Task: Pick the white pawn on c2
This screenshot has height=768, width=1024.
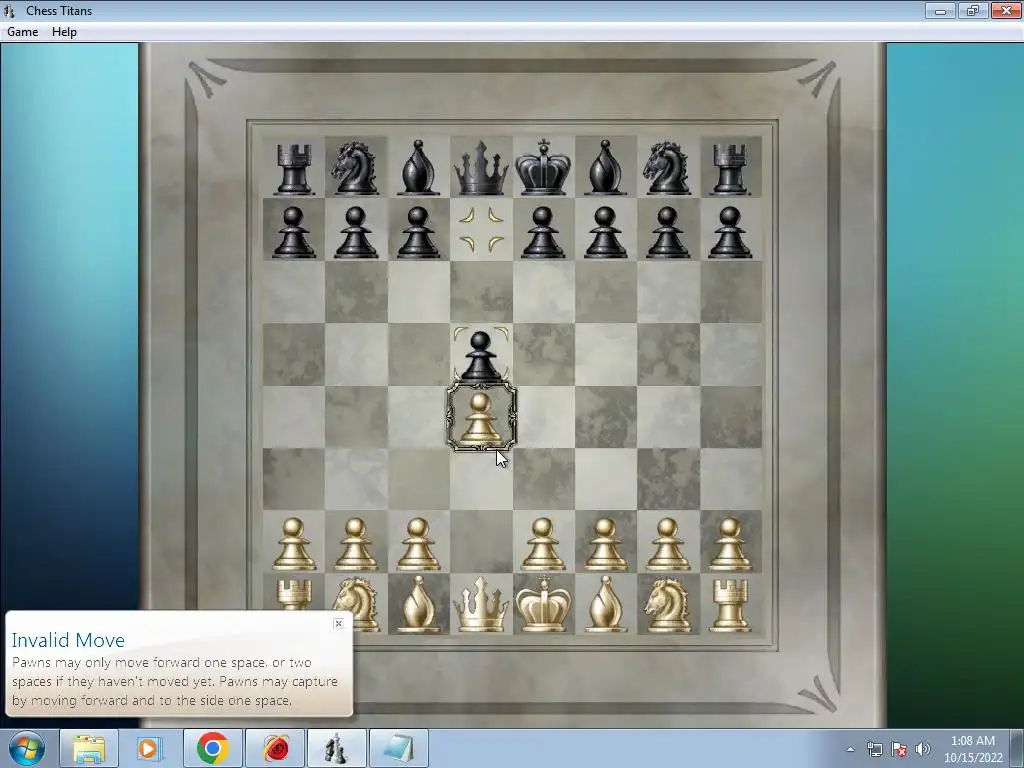Action: (418, 544)
